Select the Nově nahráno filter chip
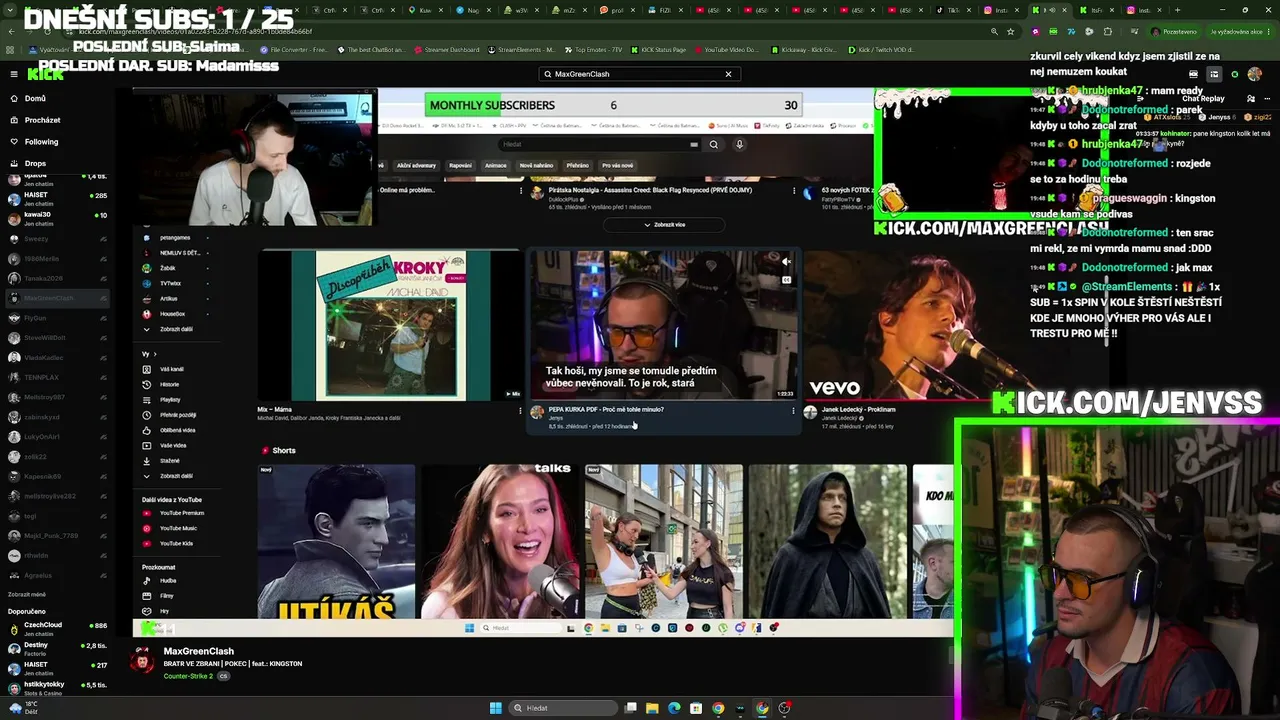1280x720 pixels. 537,165
